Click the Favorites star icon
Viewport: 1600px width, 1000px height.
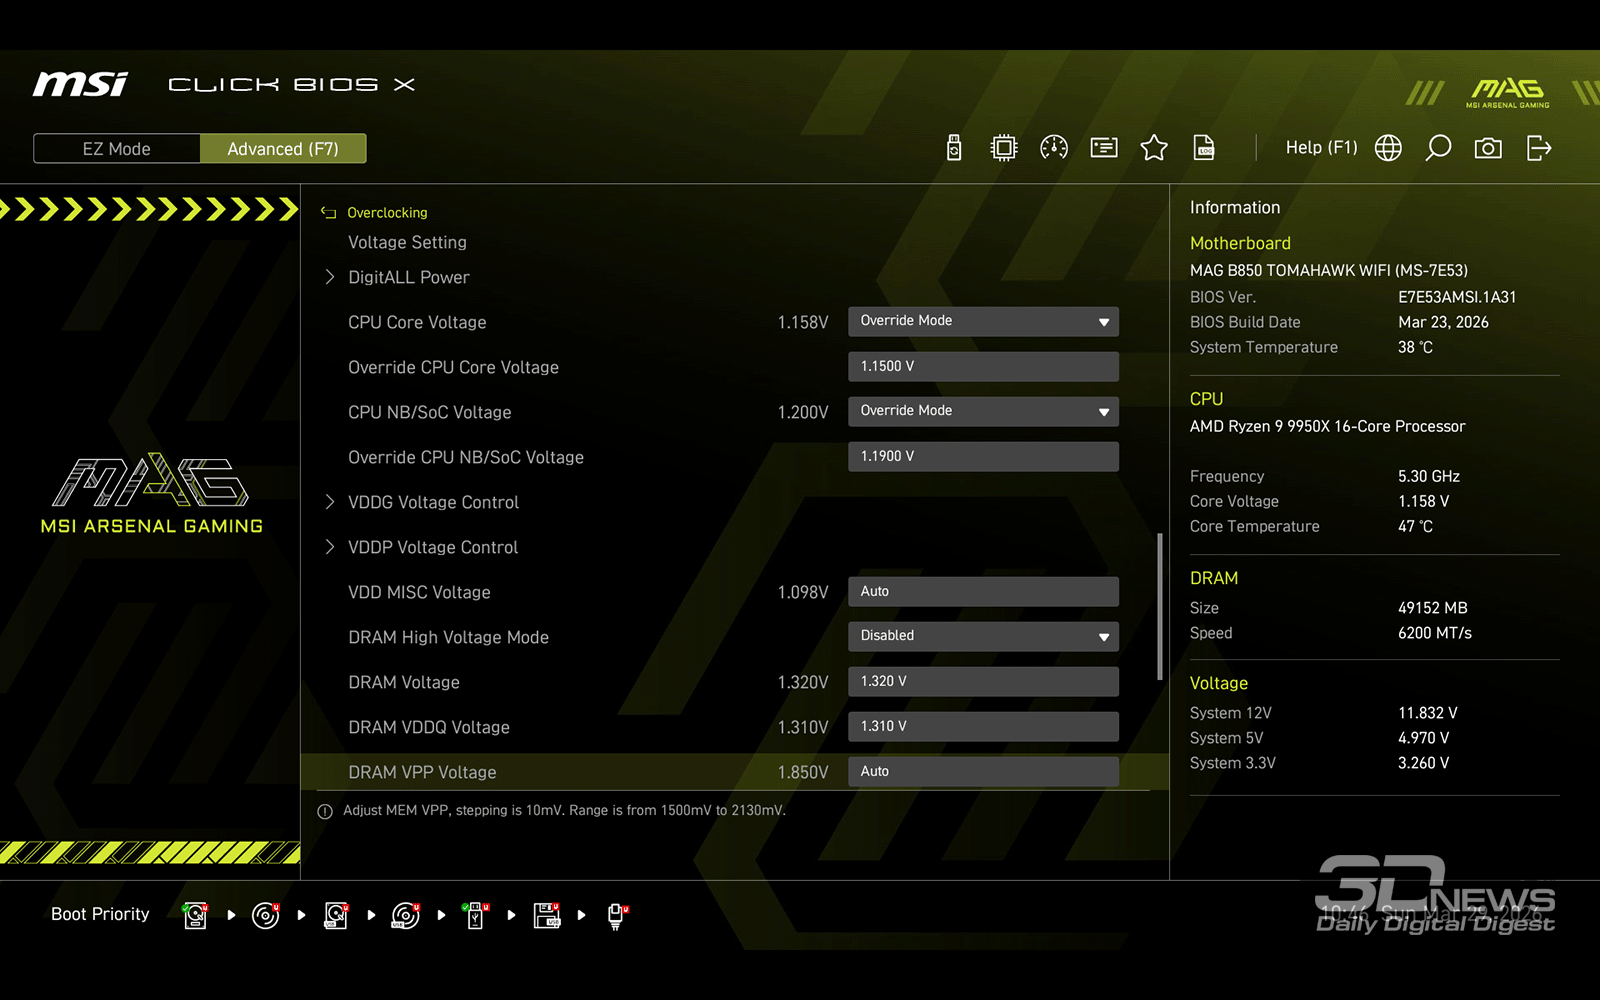1154,148
